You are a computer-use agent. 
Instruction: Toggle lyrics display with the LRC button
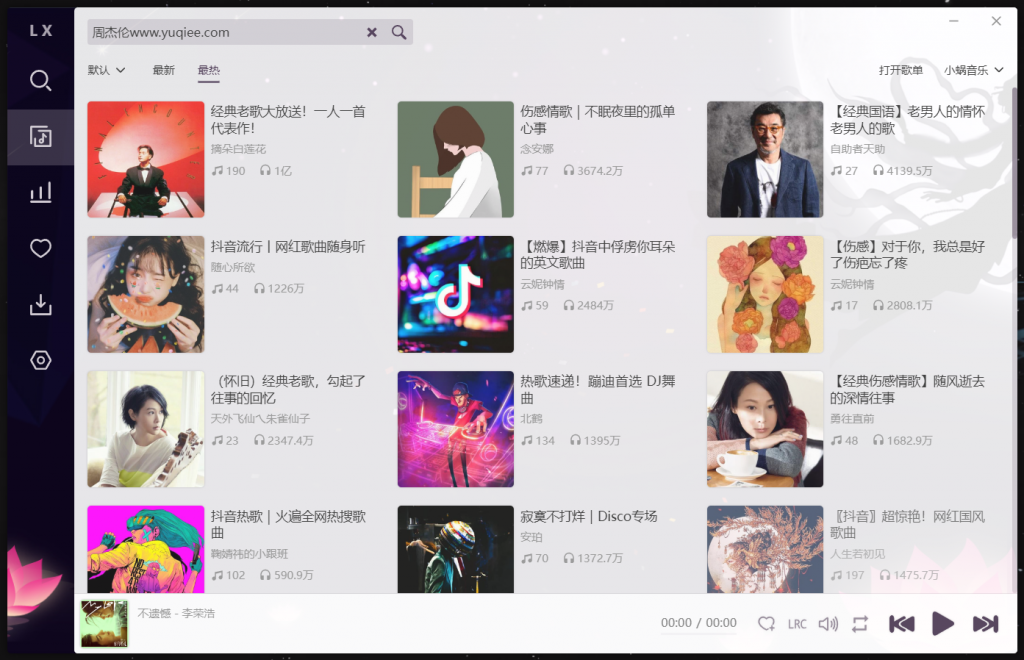(x=797, y=623)
